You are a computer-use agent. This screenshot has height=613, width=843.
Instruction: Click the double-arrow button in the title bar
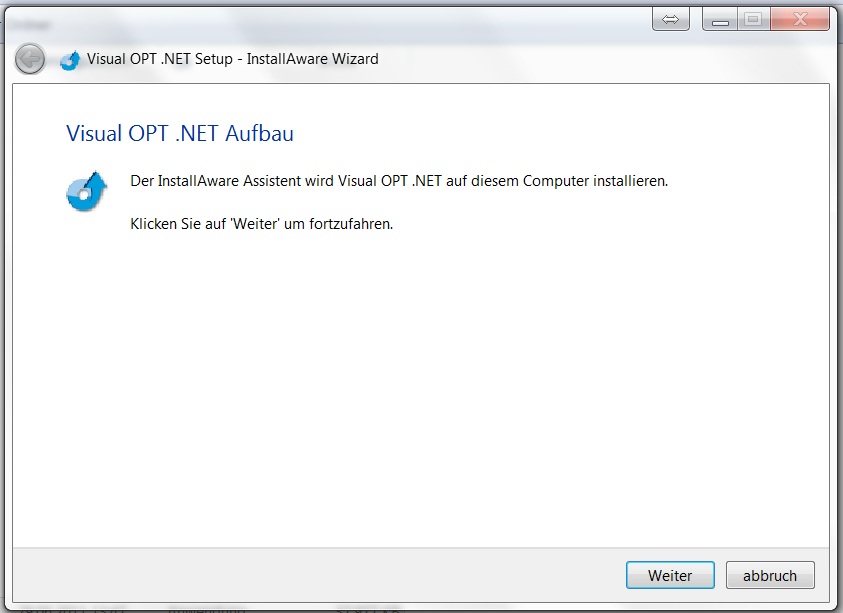coord(670,20)
